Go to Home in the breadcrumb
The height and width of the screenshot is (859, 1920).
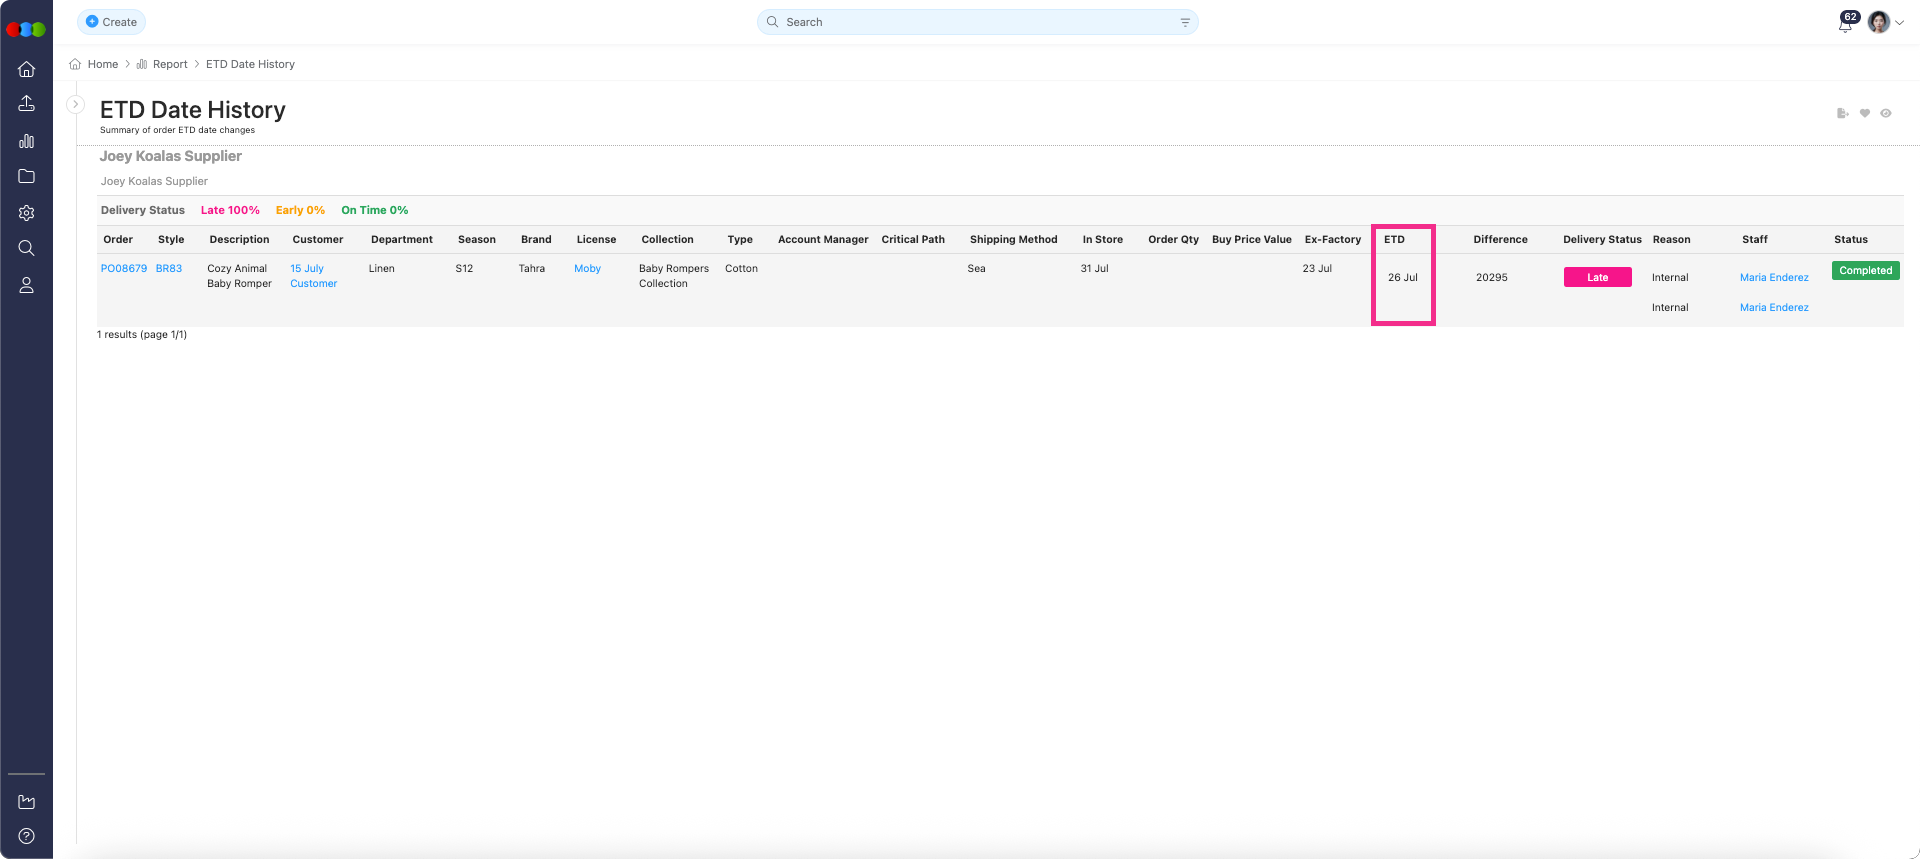point(102,64)
